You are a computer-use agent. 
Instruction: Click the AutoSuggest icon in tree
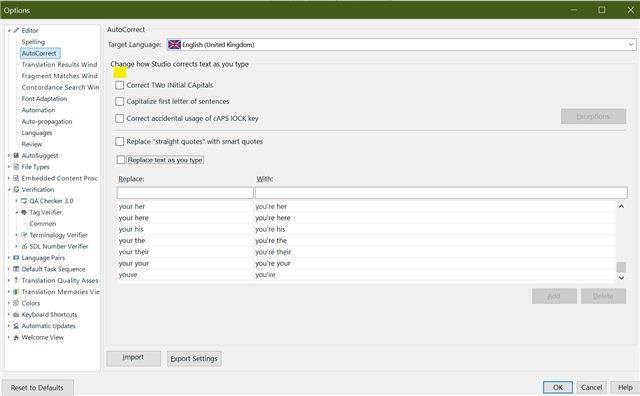pyautogui.click(x=16, y=156)
